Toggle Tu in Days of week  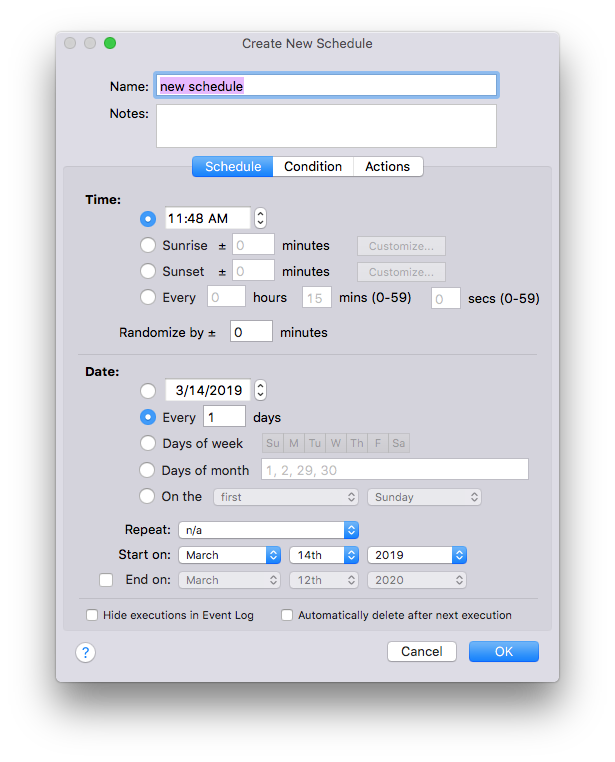(x=315, y=443)
